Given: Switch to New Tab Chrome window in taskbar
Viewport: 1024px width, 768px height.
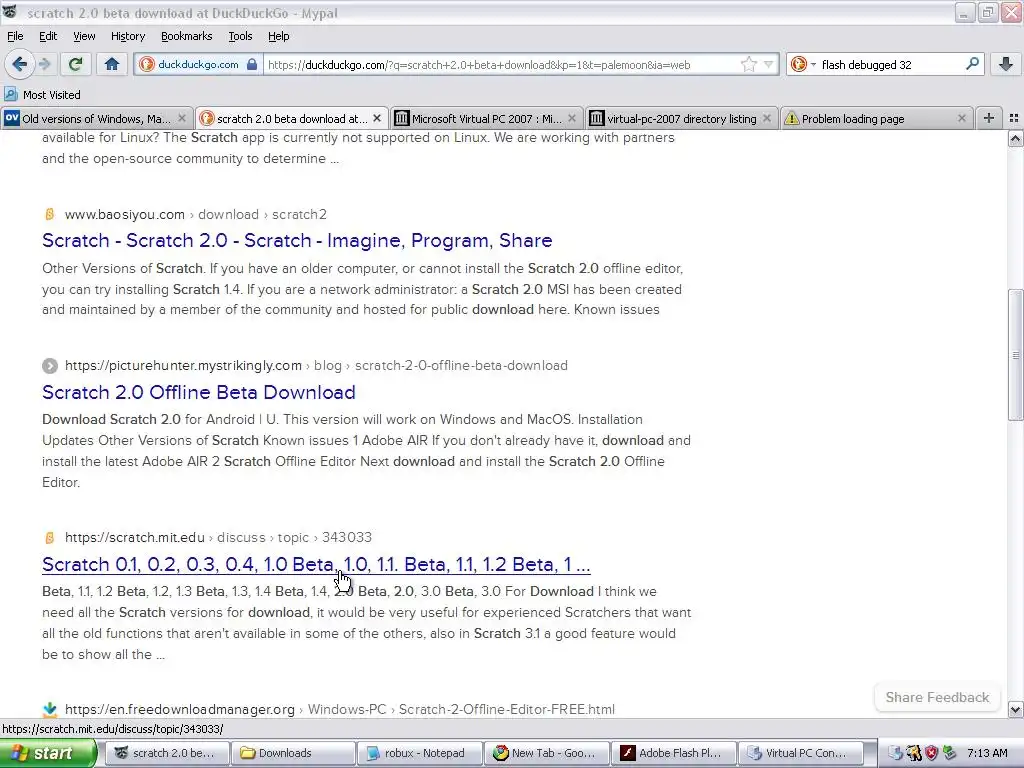Looking at the screenshot, I should 547,753.
